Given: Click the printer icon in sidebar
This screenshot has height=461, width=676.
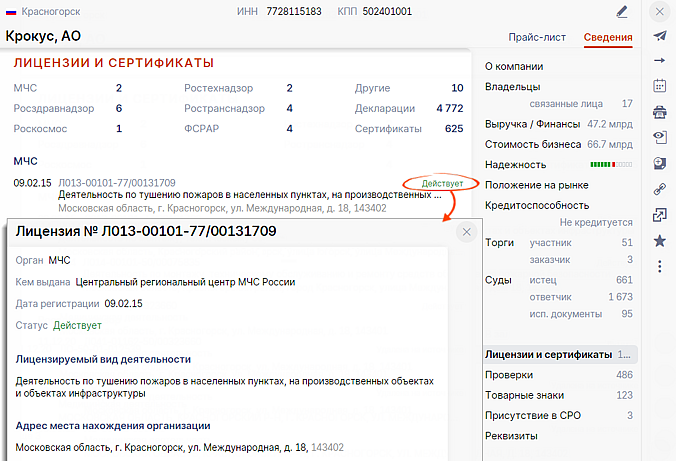Looking at the screenshot, I should point(659,112).
